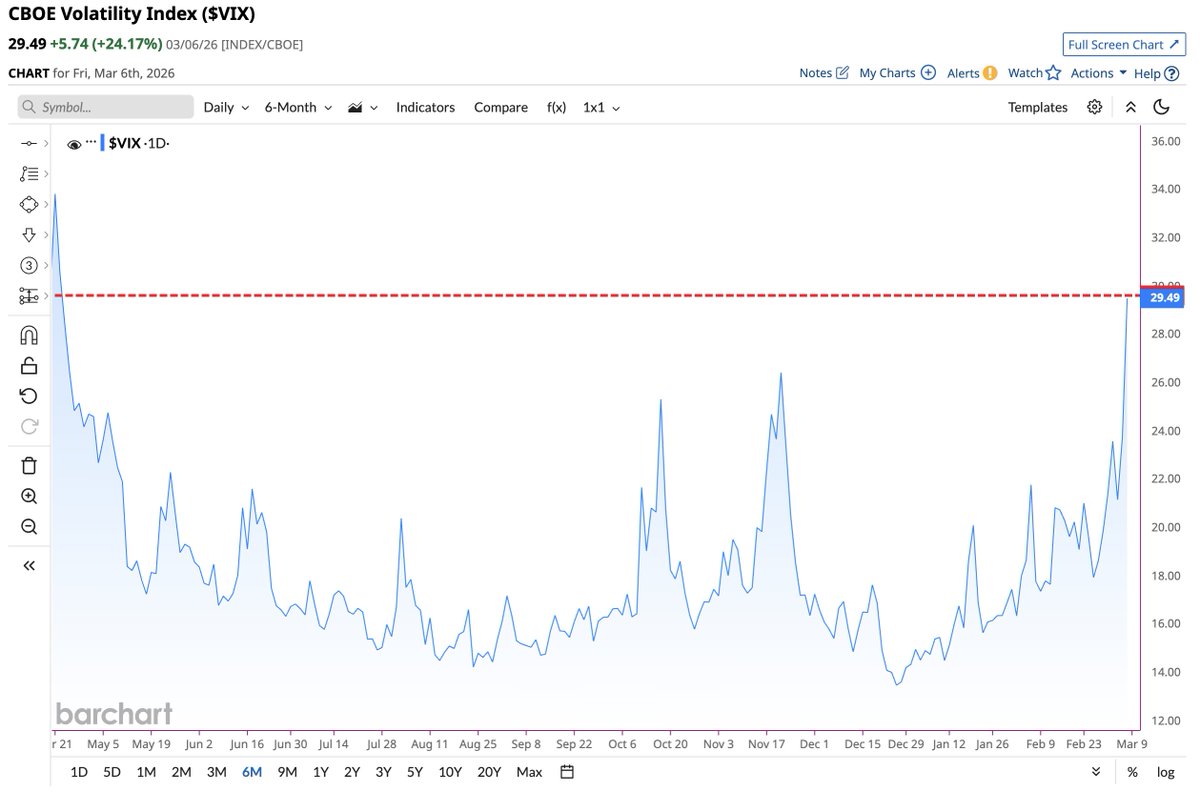Image resolution: width=1200 pixels, height=792 pixels.
Task: Click the scroll-to-latest double arrow icon
Action: (x=1097, y=771)
